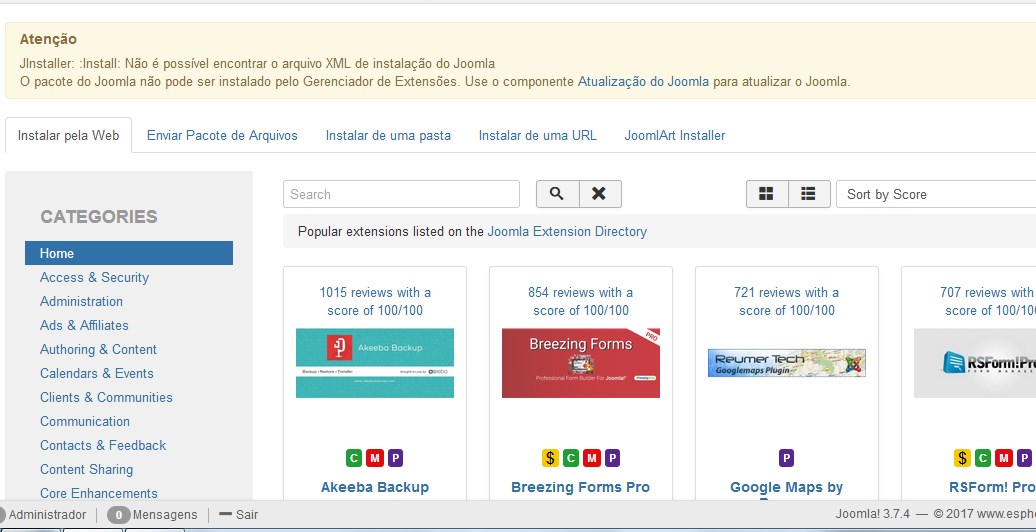Click the yellow $ badge under RSForm! Pro
Viewport: 1036px width, 532px height.
coord(962,458)
